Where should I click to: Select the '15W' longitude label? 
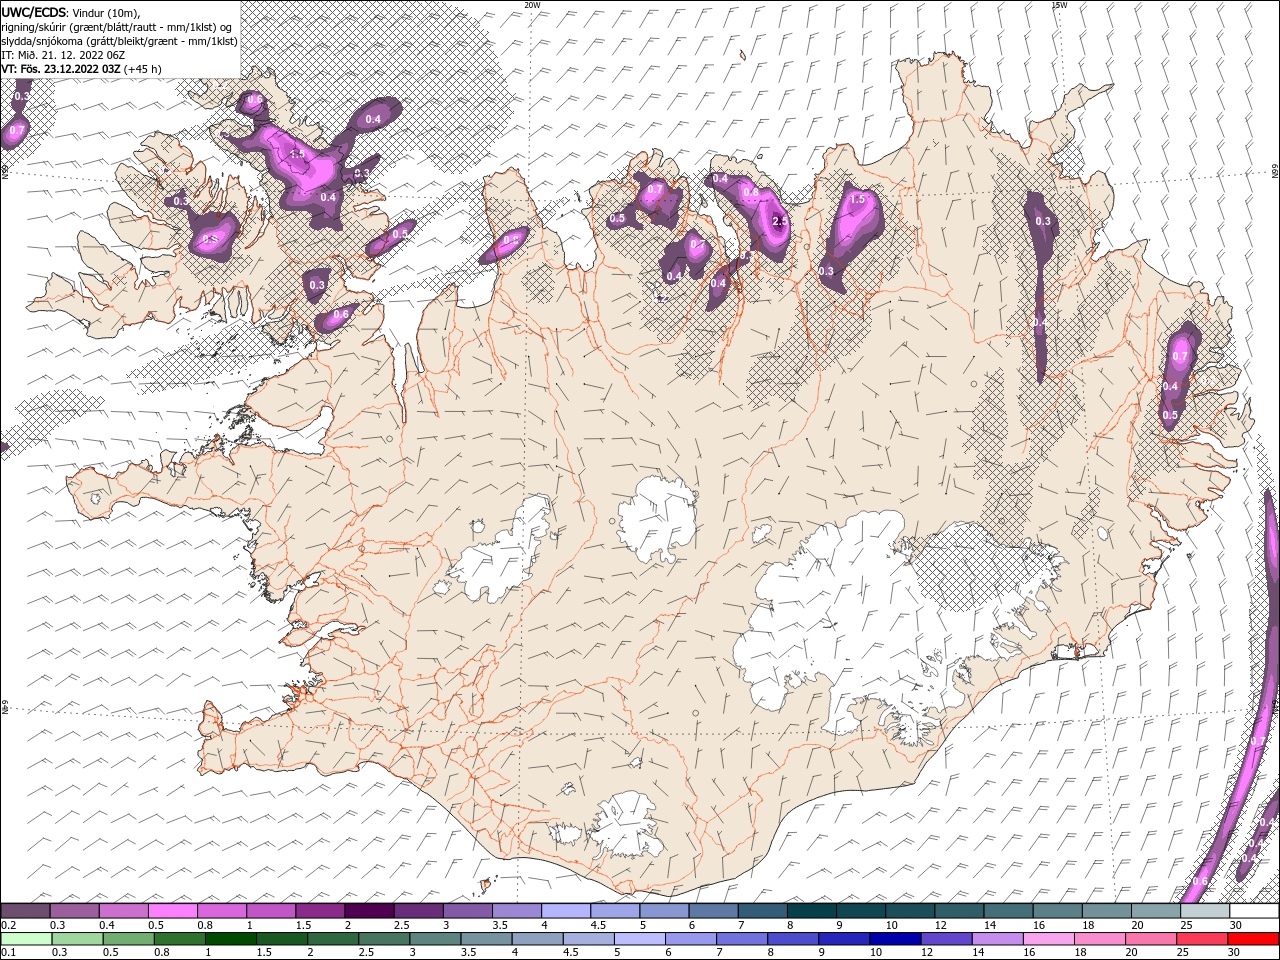point(1059,5)
